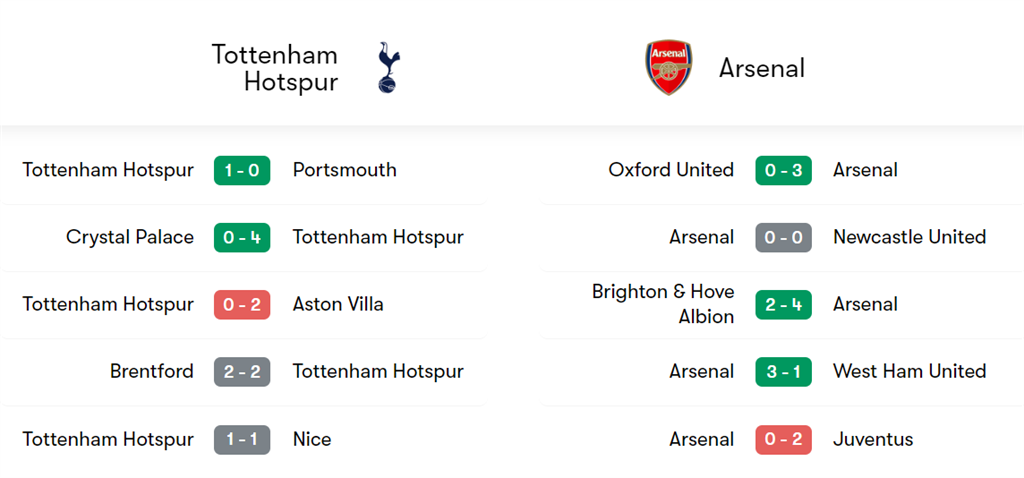Select the Juventus team name
1024x478 pixels.
(x=873, y=439)
